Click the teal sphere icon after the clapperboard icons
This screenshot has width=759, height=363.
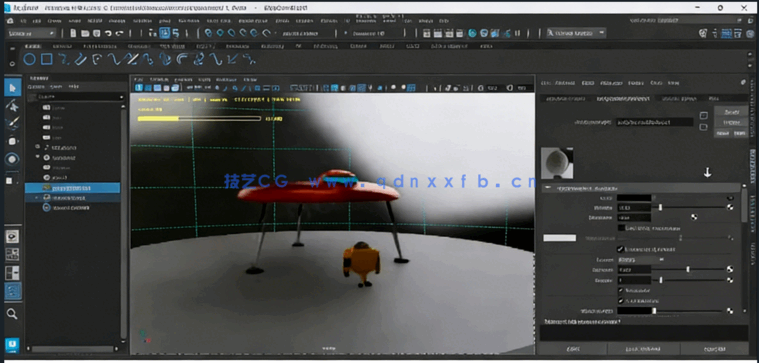pyautogui.click(x=472, y=33)
